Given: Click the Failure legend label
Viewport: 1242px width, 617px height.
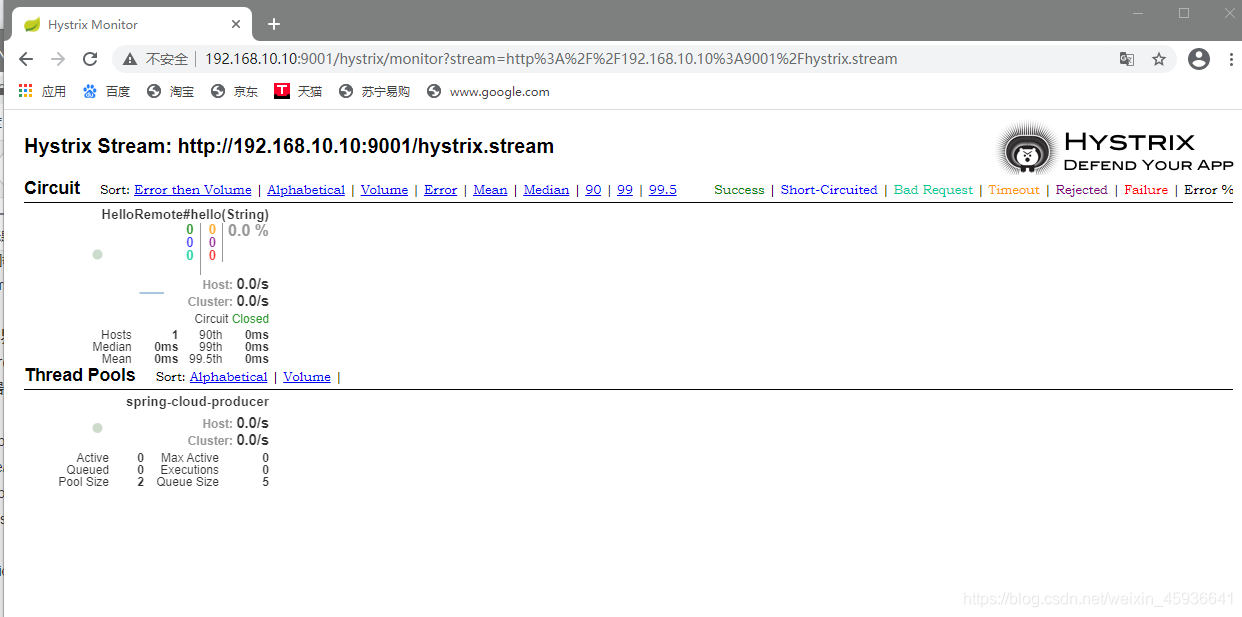Looking at the screenshot, I should click(x=1146, y=189).
